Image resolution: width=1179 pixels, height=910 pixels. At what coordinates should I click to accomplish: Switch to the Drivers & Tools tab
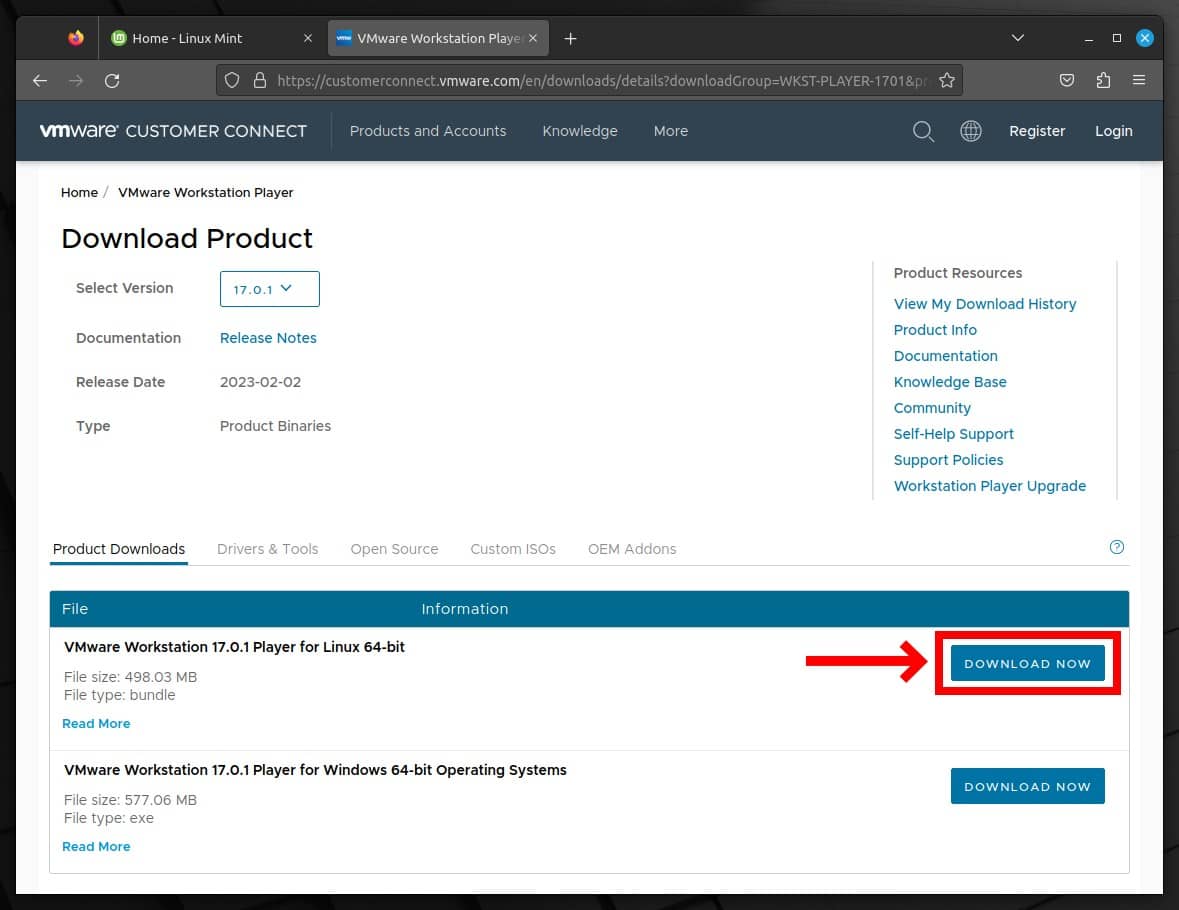[267, 549]
